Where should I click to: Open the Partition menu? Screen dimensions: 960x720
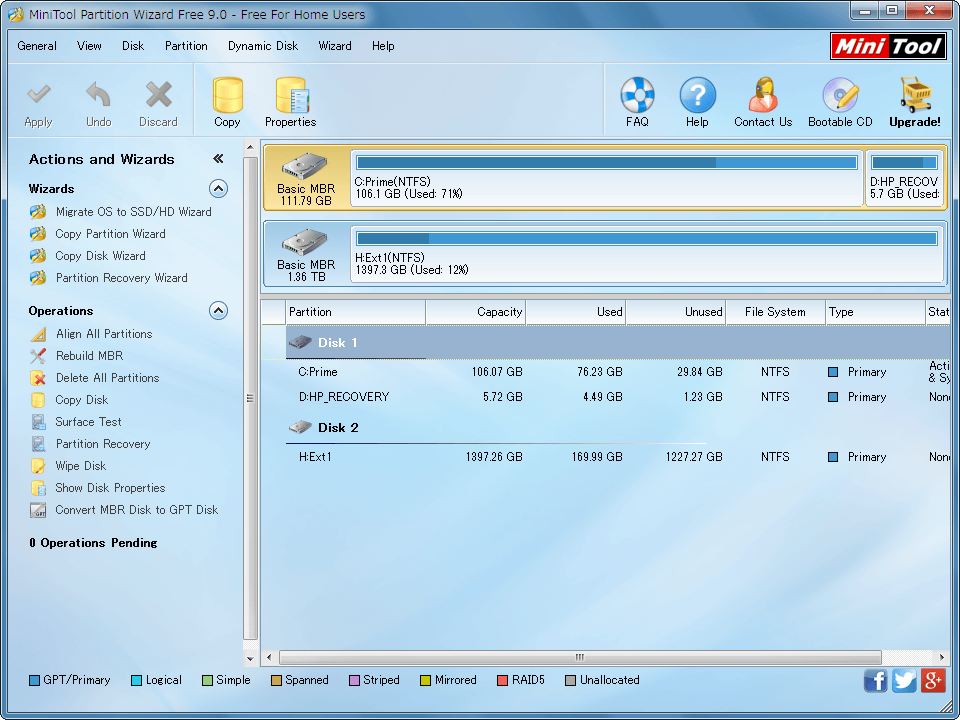186,46
